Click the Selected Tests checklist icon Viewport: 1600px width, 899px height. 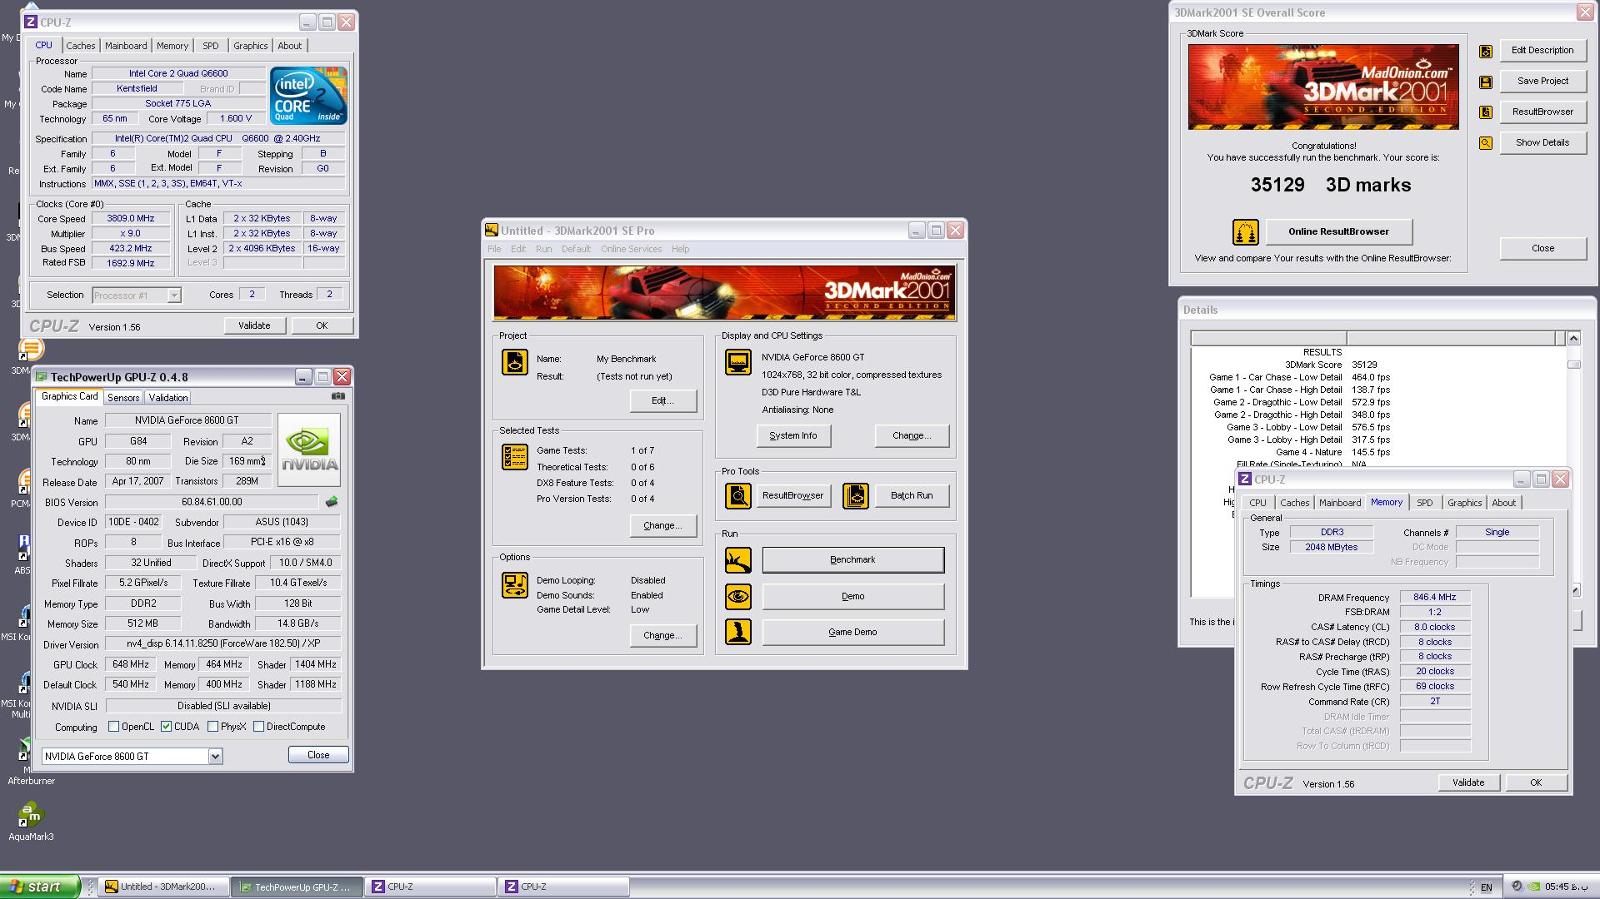(514, 457)
